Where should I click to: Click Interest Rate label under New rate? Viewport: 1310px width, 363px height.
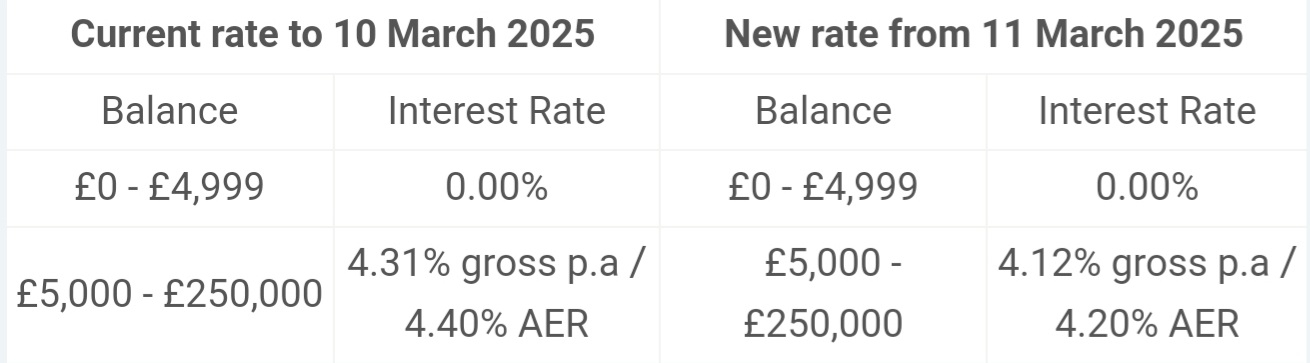coord(1148,111)
